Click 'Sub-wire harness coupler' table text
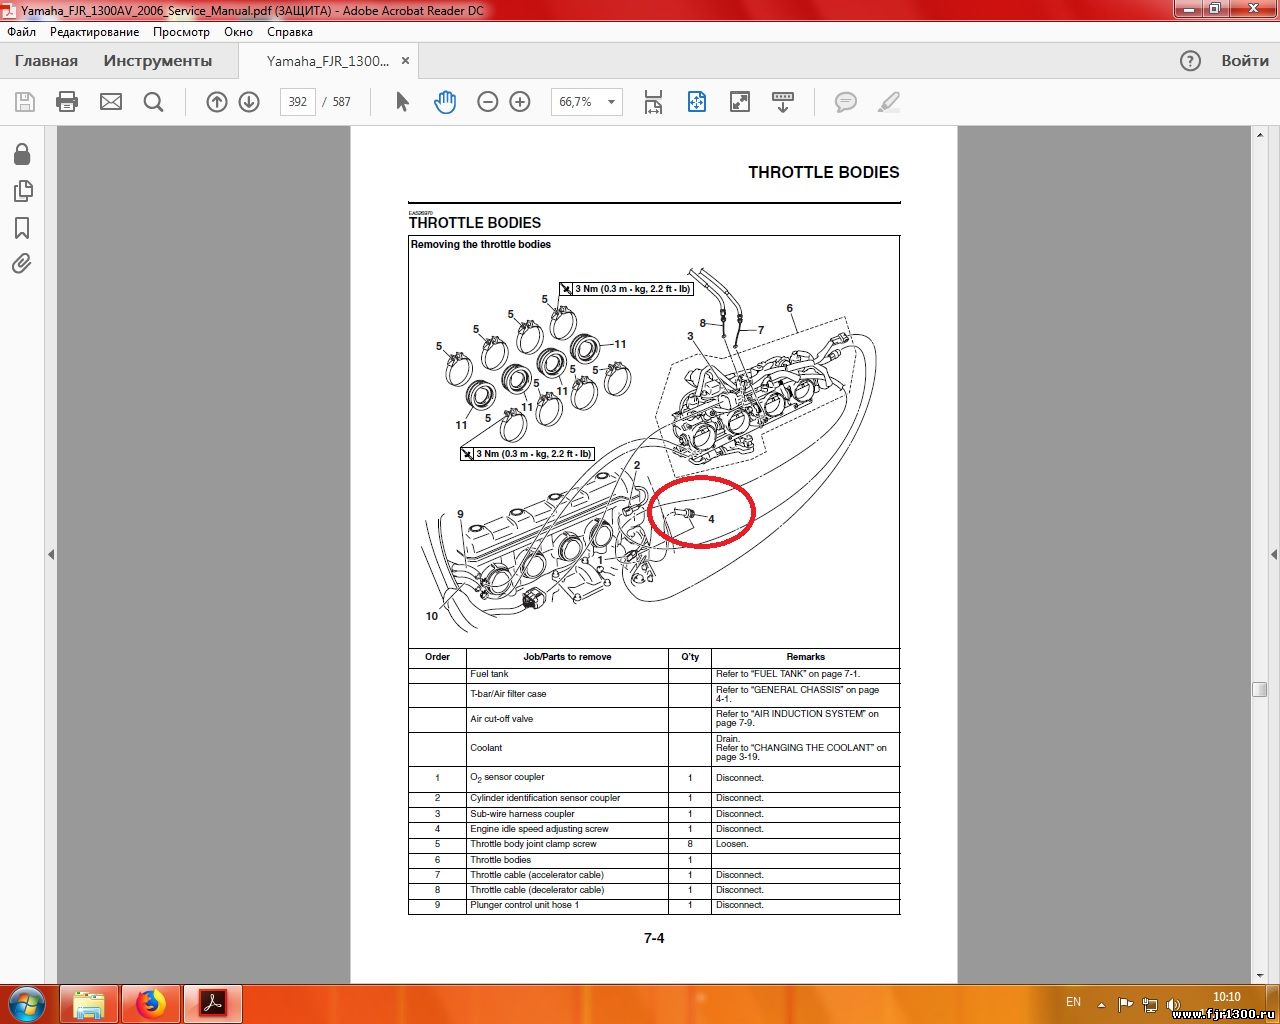Viewport: 1280px width, 1024px height. (522, 814)
